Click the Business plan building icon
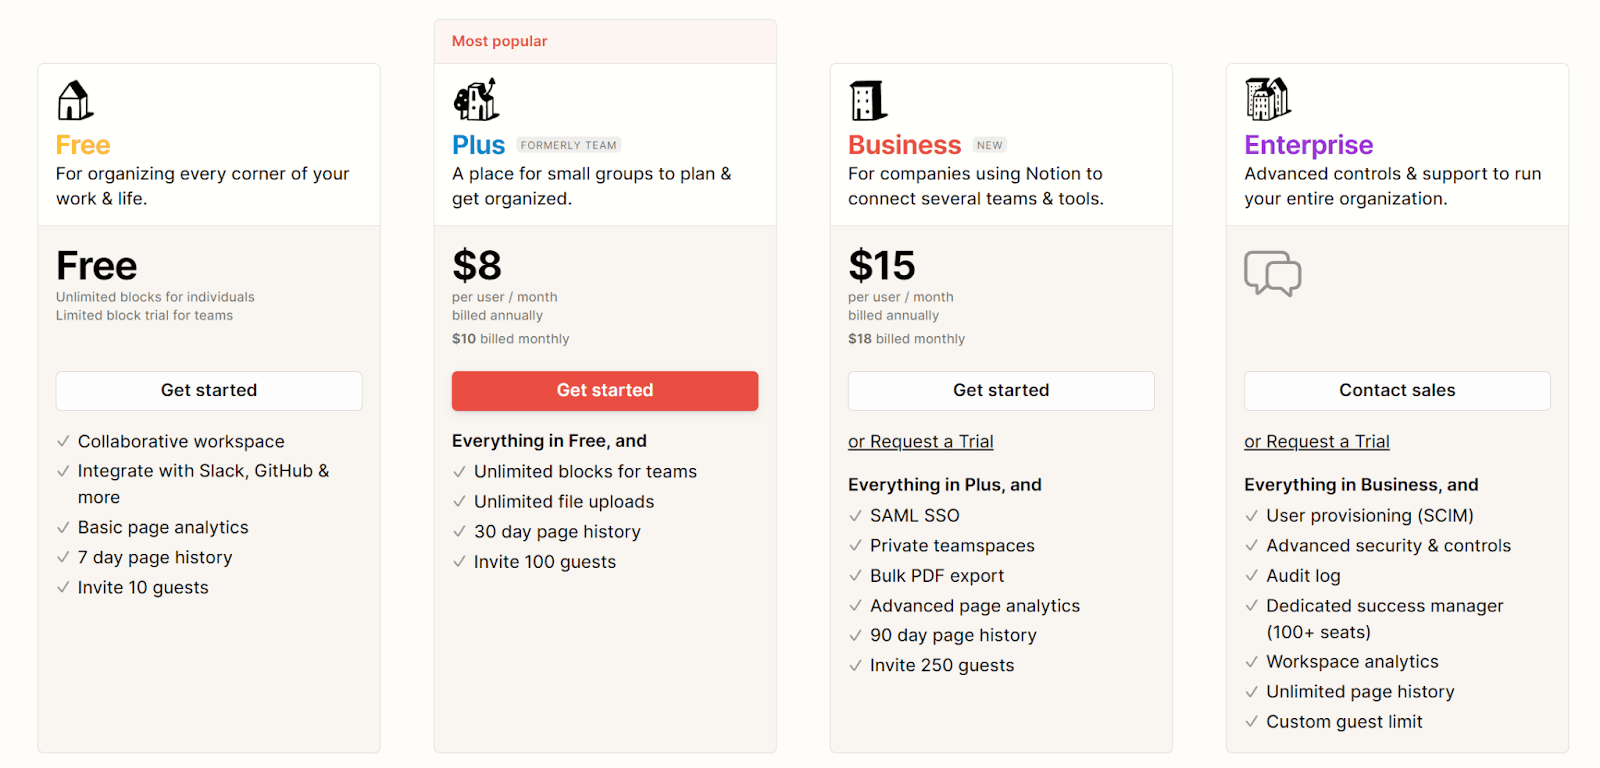Viewport: 1600px width, 768px height. [x=868, y=101]
